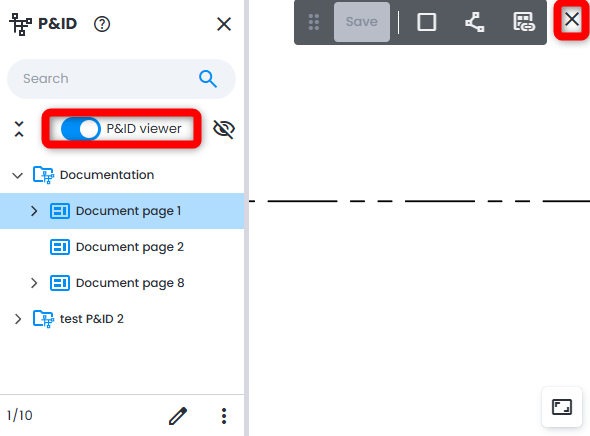Image resolution: width=590 pixels, height=436 pixels.
Task: Toggle the crossed-eye visibility icon
Action: pyautogui.click(x=224, y=129)
